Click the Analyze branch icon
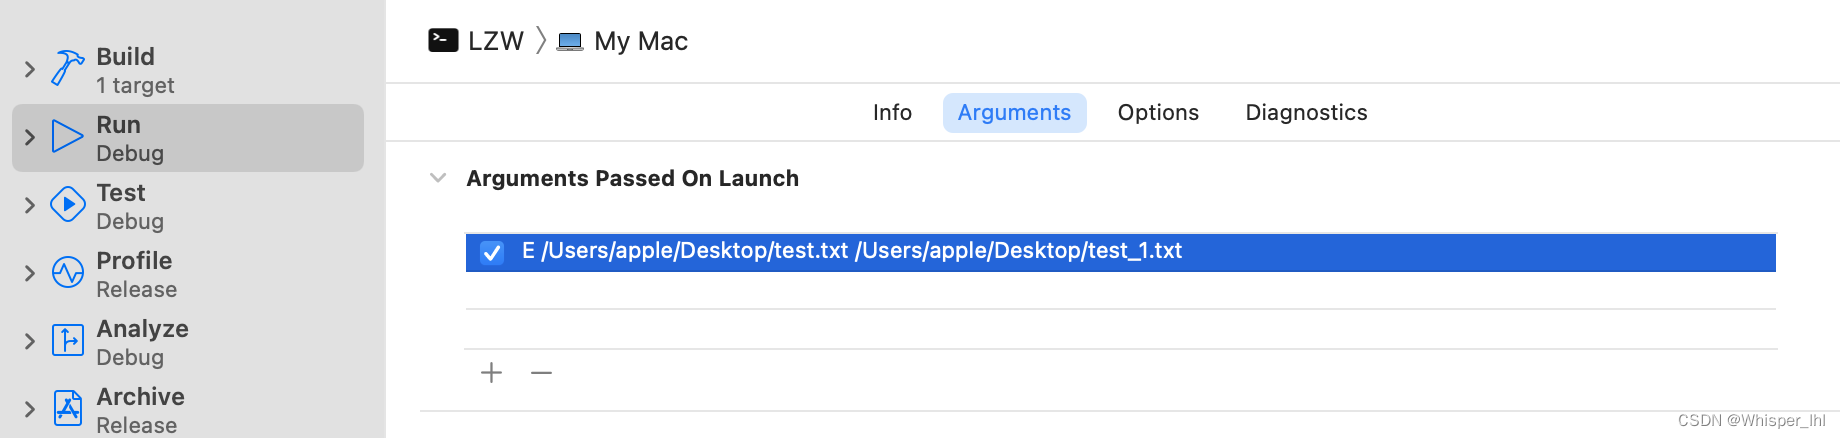 67,340
